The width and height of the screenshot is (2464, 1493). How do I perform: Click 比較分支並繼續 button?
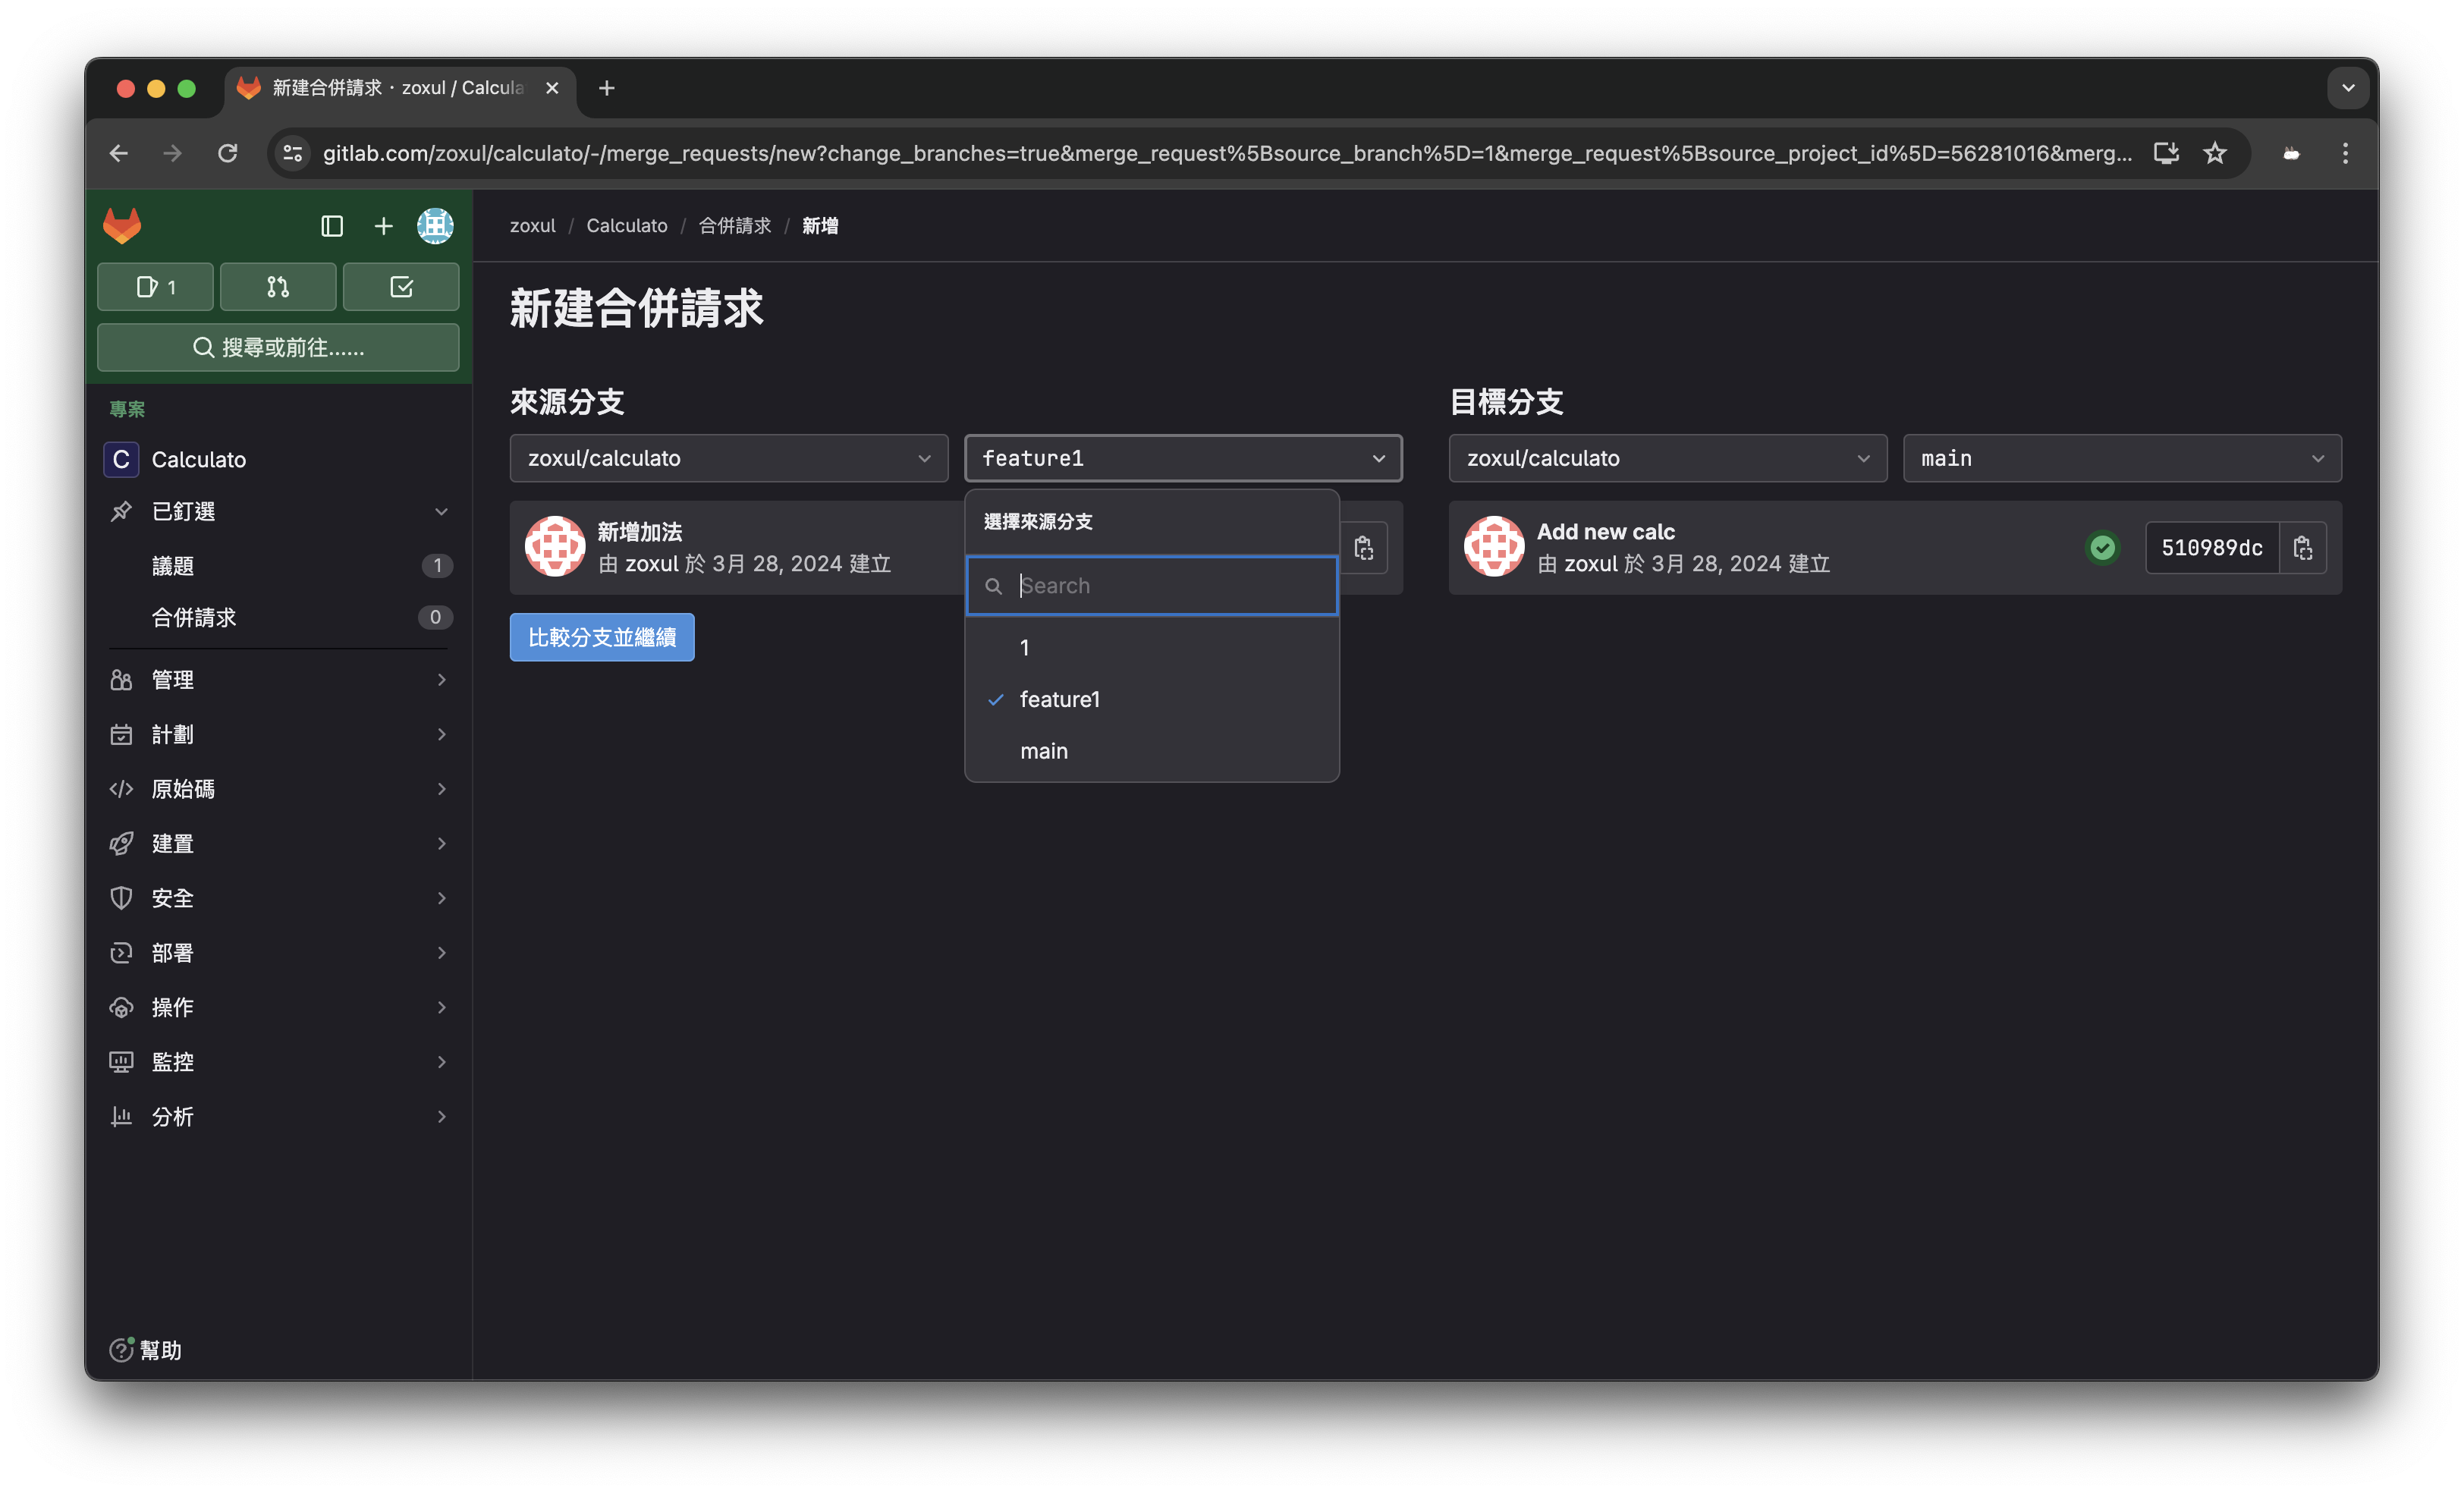point(601,637)
